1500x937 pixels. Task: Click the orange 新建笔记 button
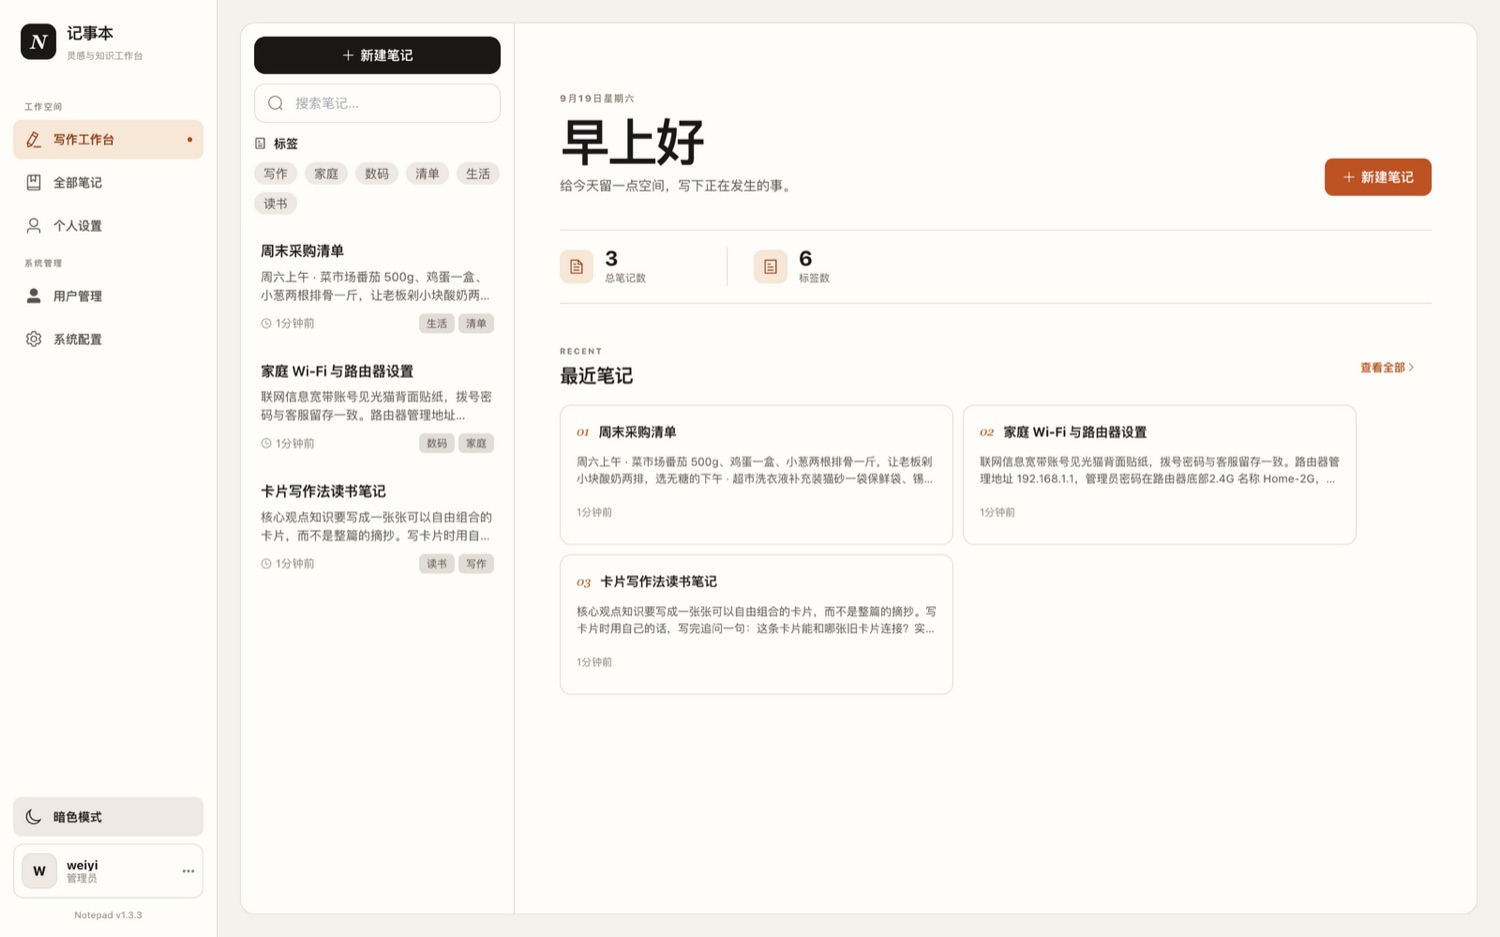[1378, 177]
